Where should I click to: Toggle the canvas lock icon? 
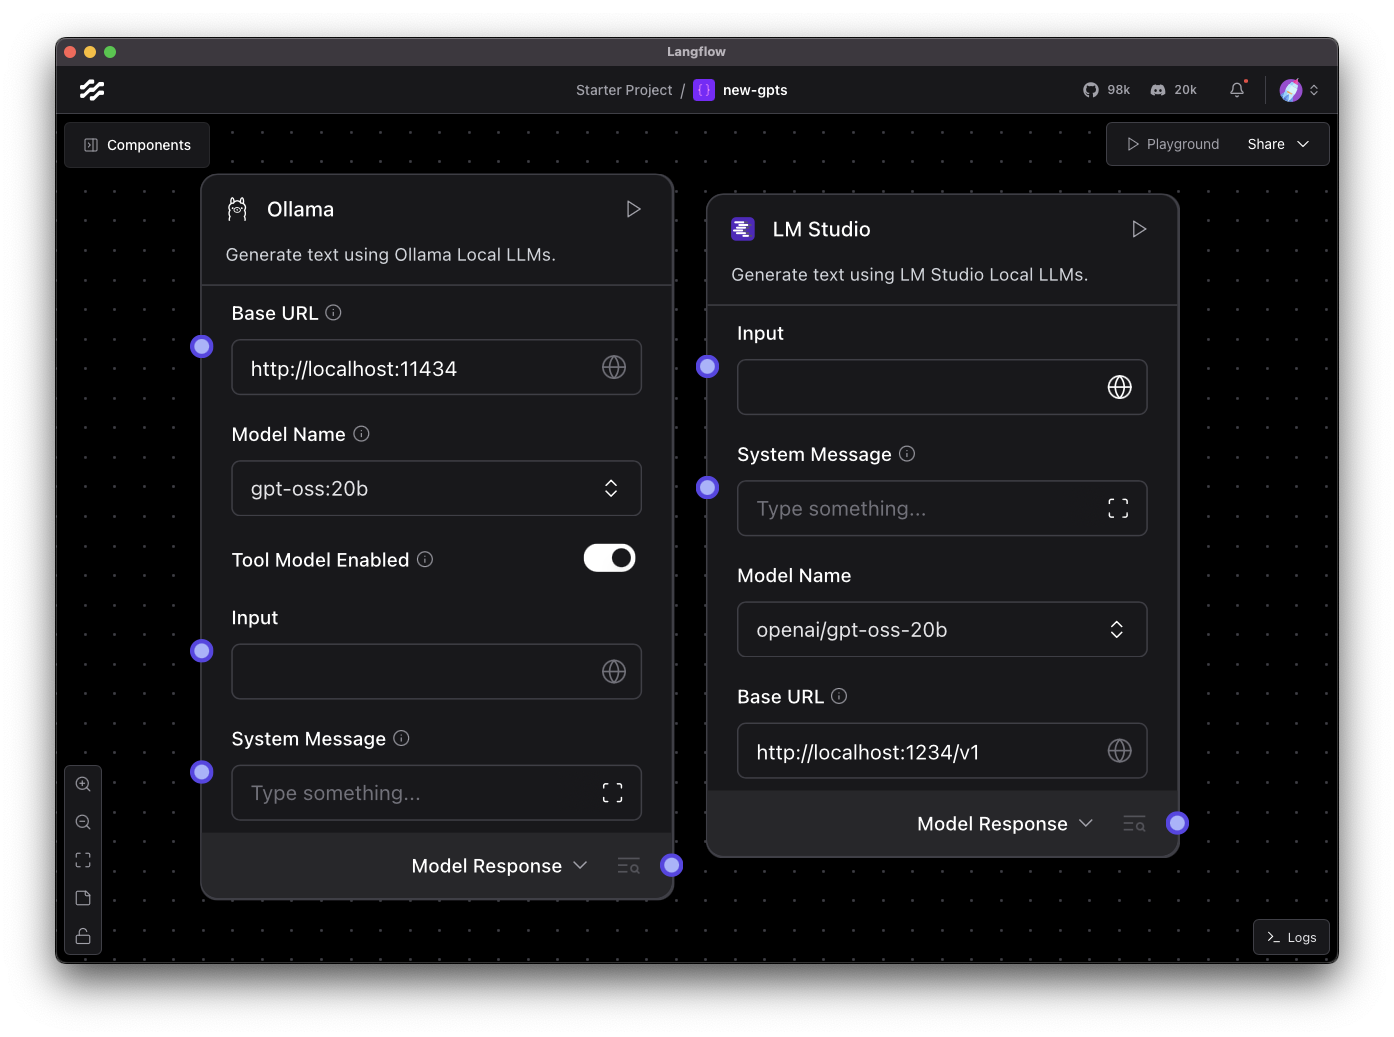[x=83, y=936]
